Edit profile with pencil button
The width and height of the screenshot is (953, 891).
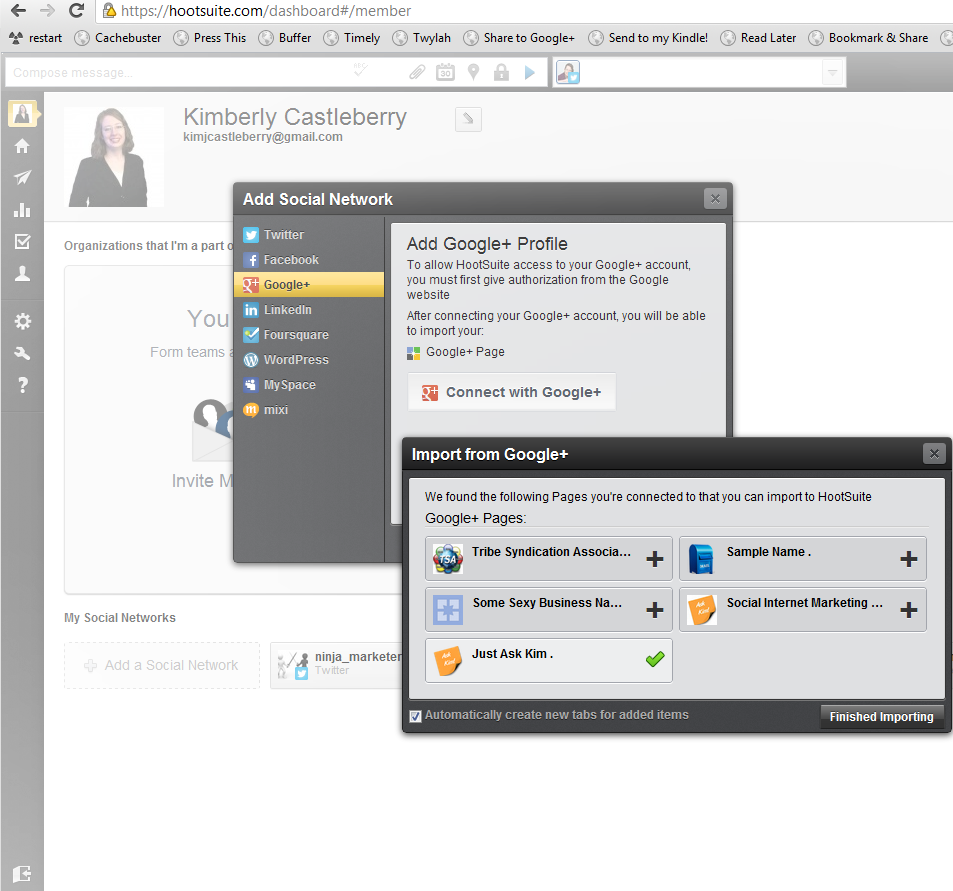468,119
